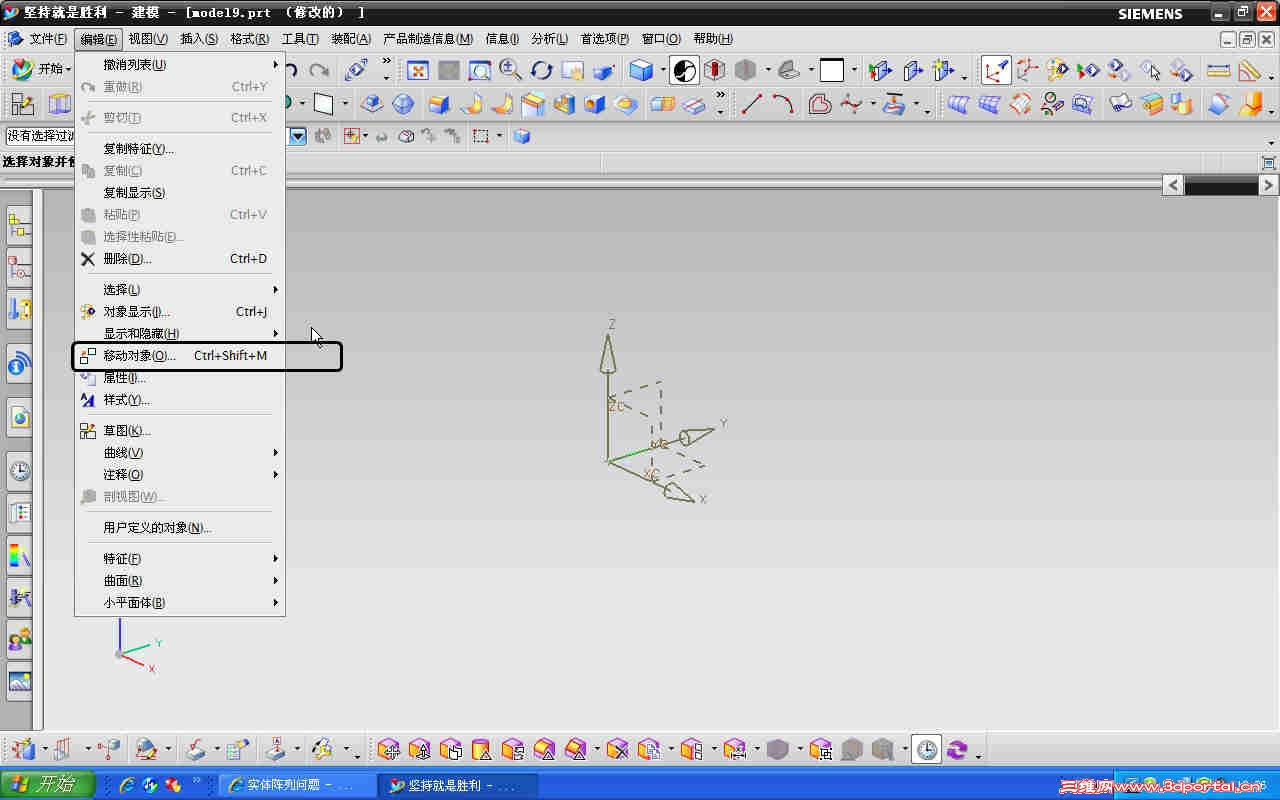Viewport: 1280px width, 800px height.
Task: Click the Redo arrow icon in the toolbar
Action: [x=319, y=70]
